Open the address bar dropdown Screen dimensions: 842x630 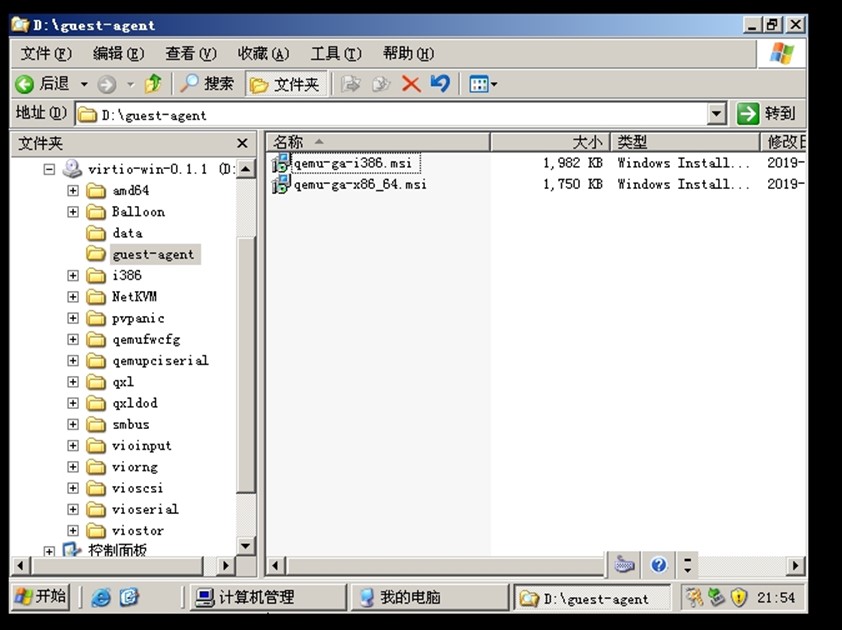tap(716, 114)
